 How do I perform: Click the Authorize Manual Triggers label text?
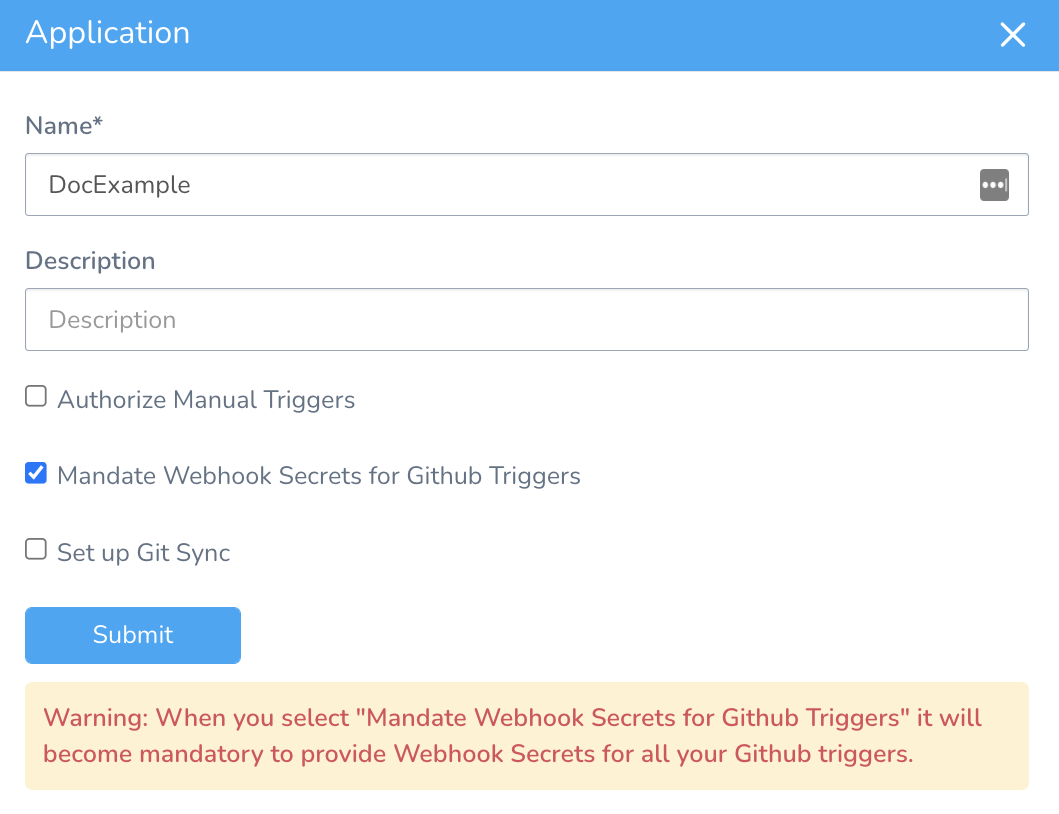tap(206, 400)
